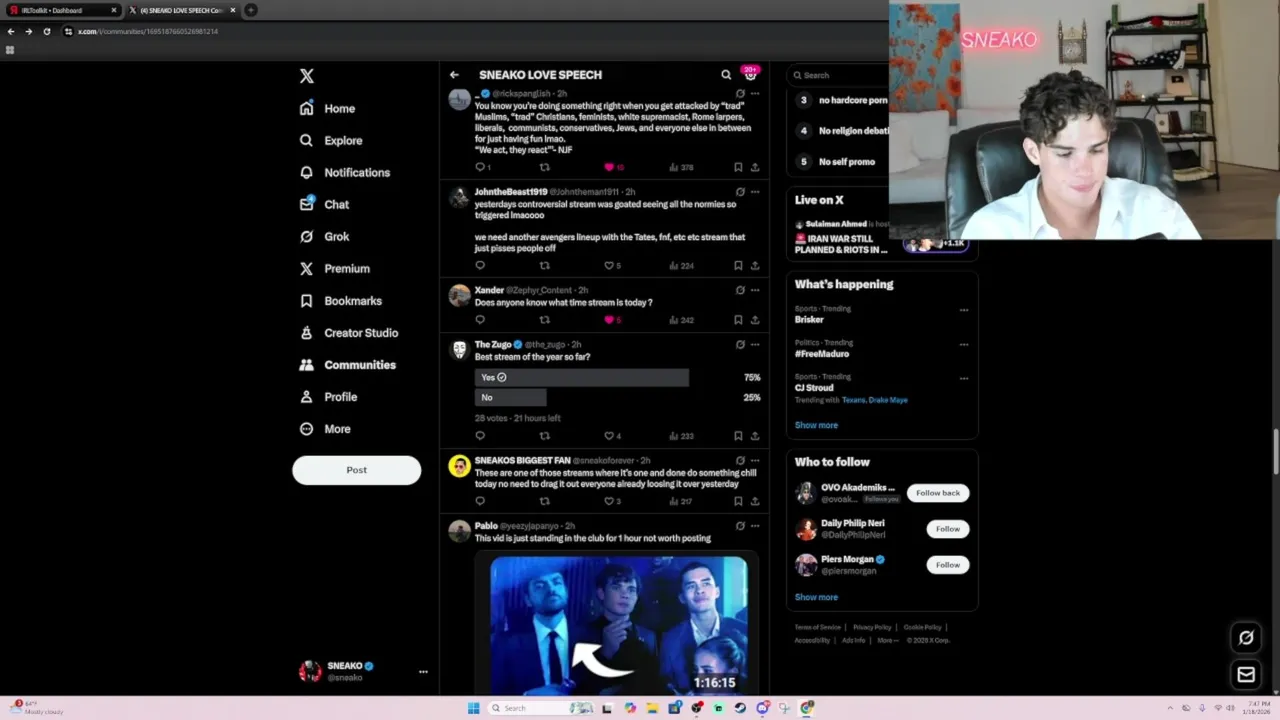Open the Terms of Service link

817,627
